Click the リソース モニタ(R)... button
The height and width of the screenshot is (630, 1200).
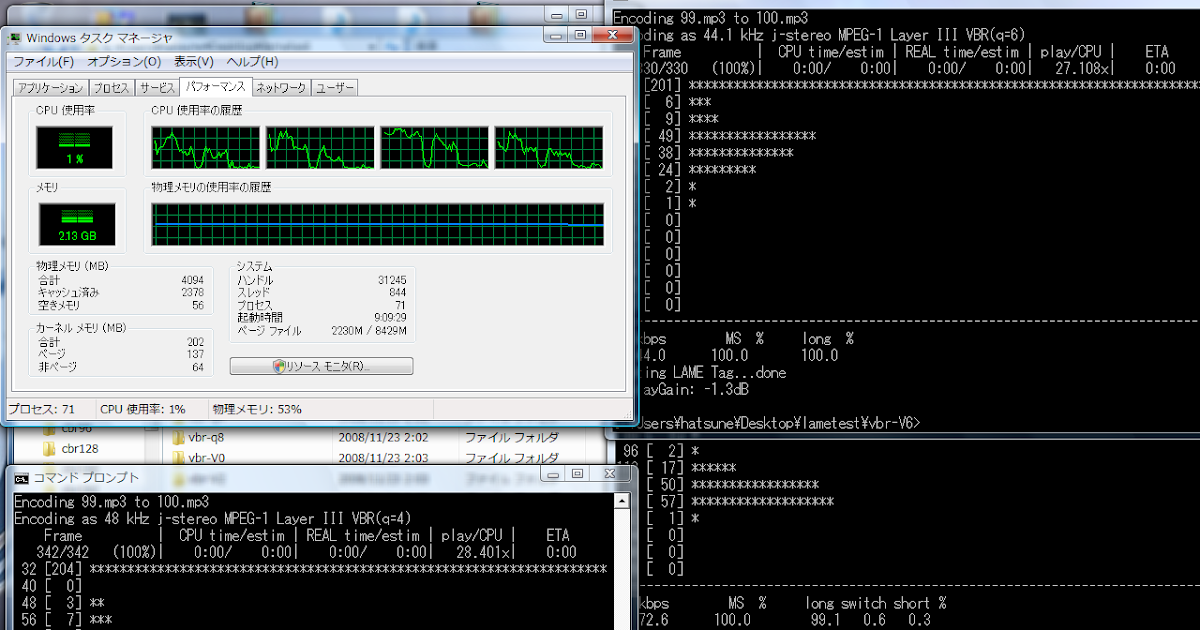[x=321, y=366]
